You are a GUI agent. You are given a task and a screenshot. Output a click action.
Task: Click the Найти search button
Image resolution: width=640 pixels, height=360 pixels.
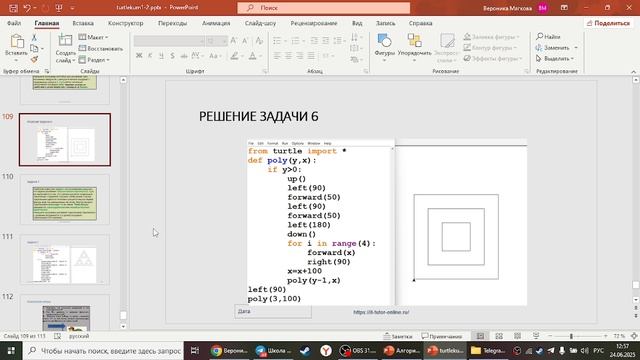[x=548, y=37]
